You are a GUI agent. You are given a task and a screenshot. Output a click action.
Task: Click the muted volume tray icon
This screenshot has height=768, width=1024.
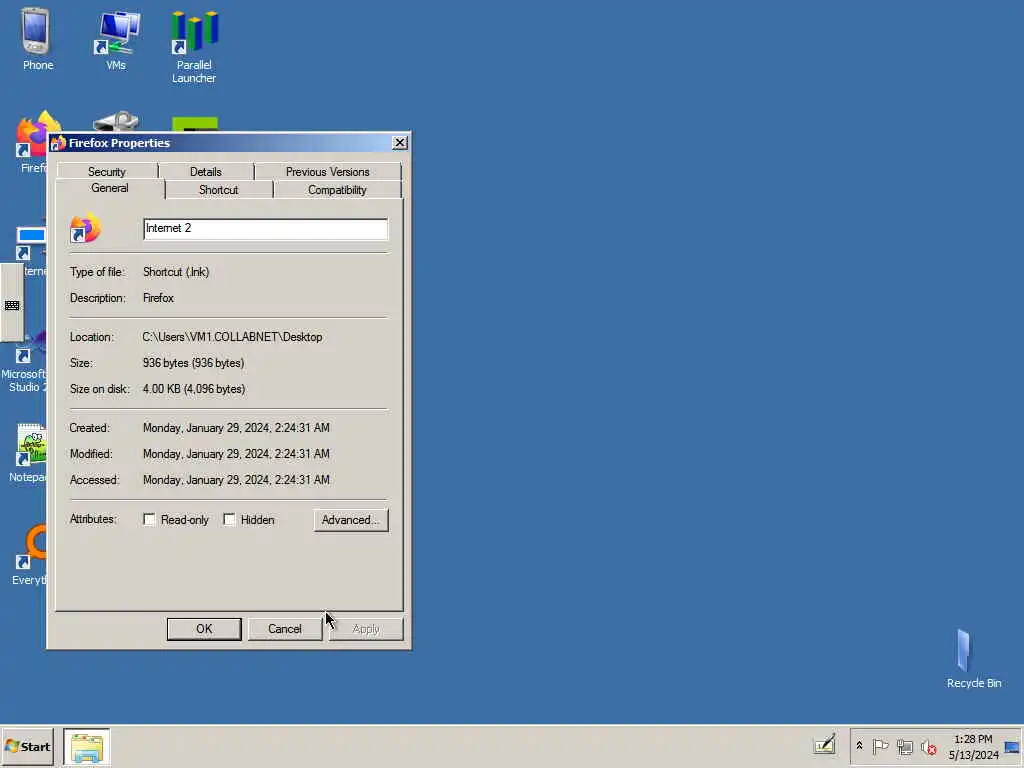point(929,747)
